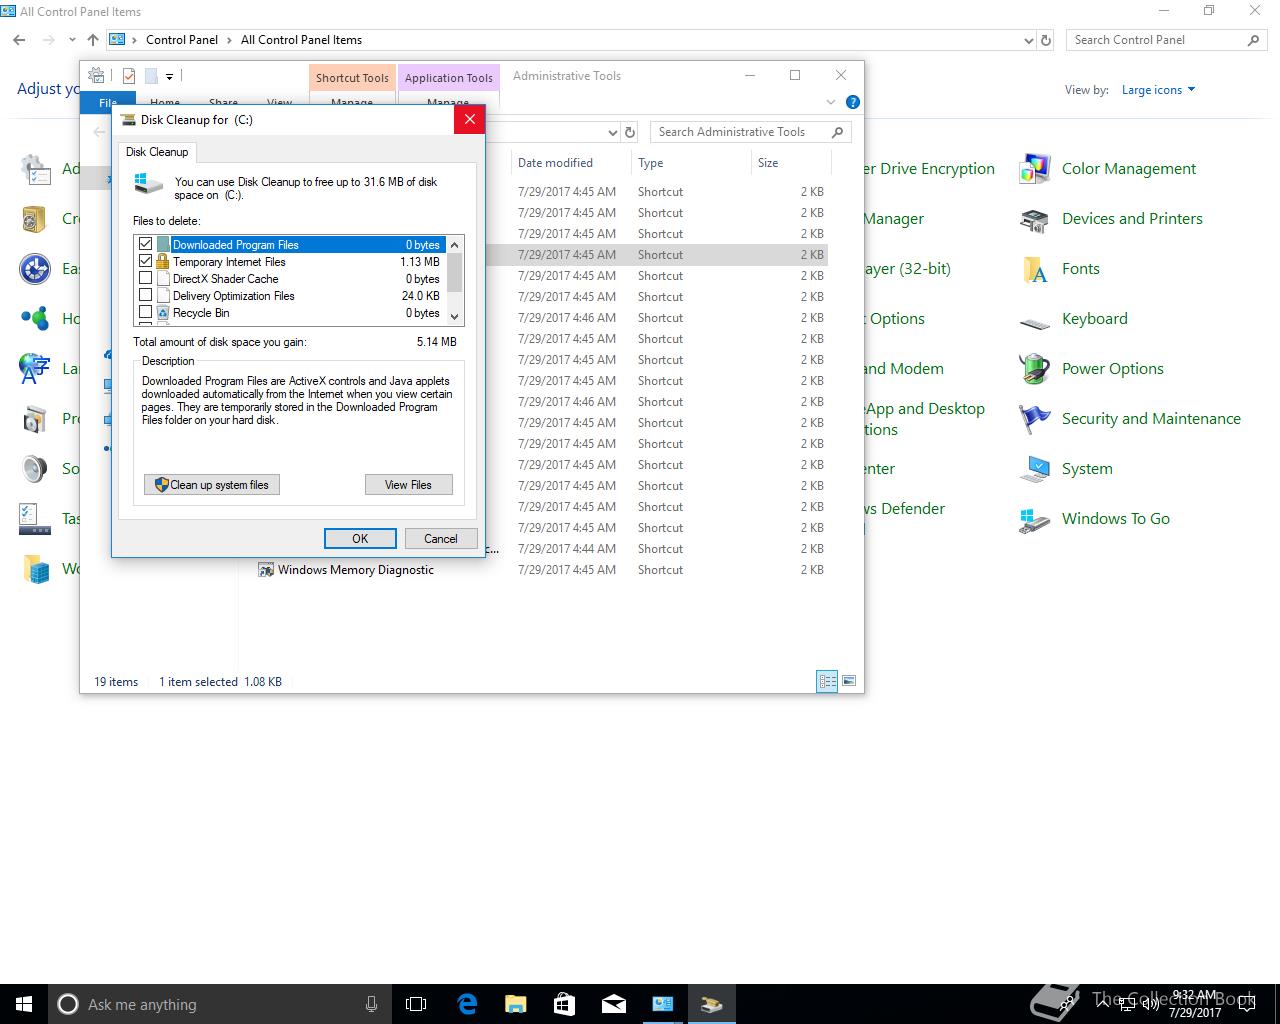Navigate back in Control Panel window
Image resolution: width=1280 pixels, height=1024 pixels.
pos(20,40)
